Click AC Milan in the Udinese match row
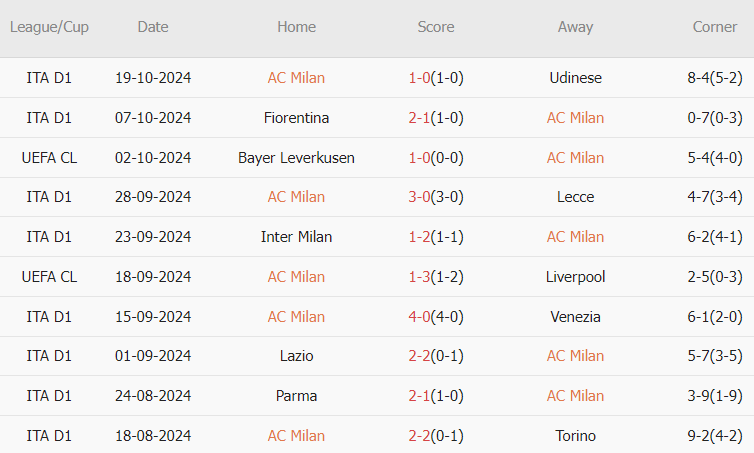This screenshot has height=453, width=754. (296, 78)
